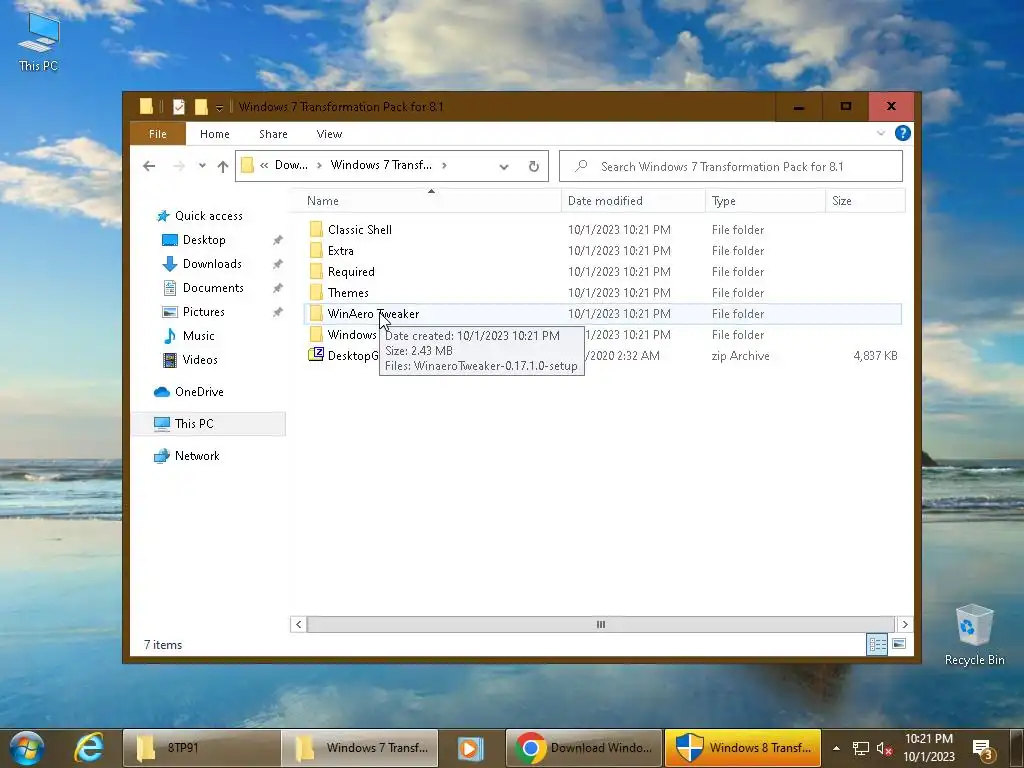Switch to Details view layout button
The image size is (1024, 768).
point(877,645)
